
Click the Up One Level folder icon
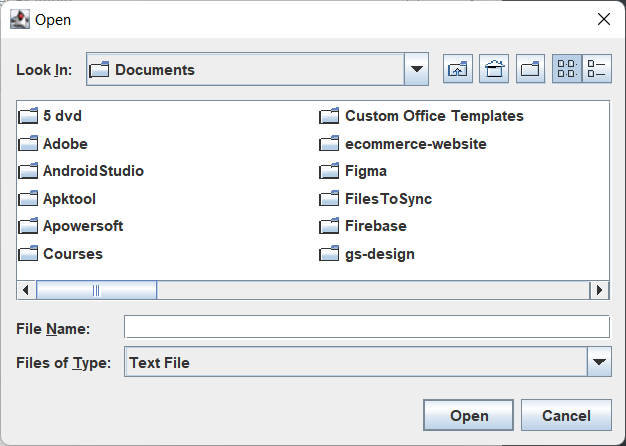coord(458,69)
